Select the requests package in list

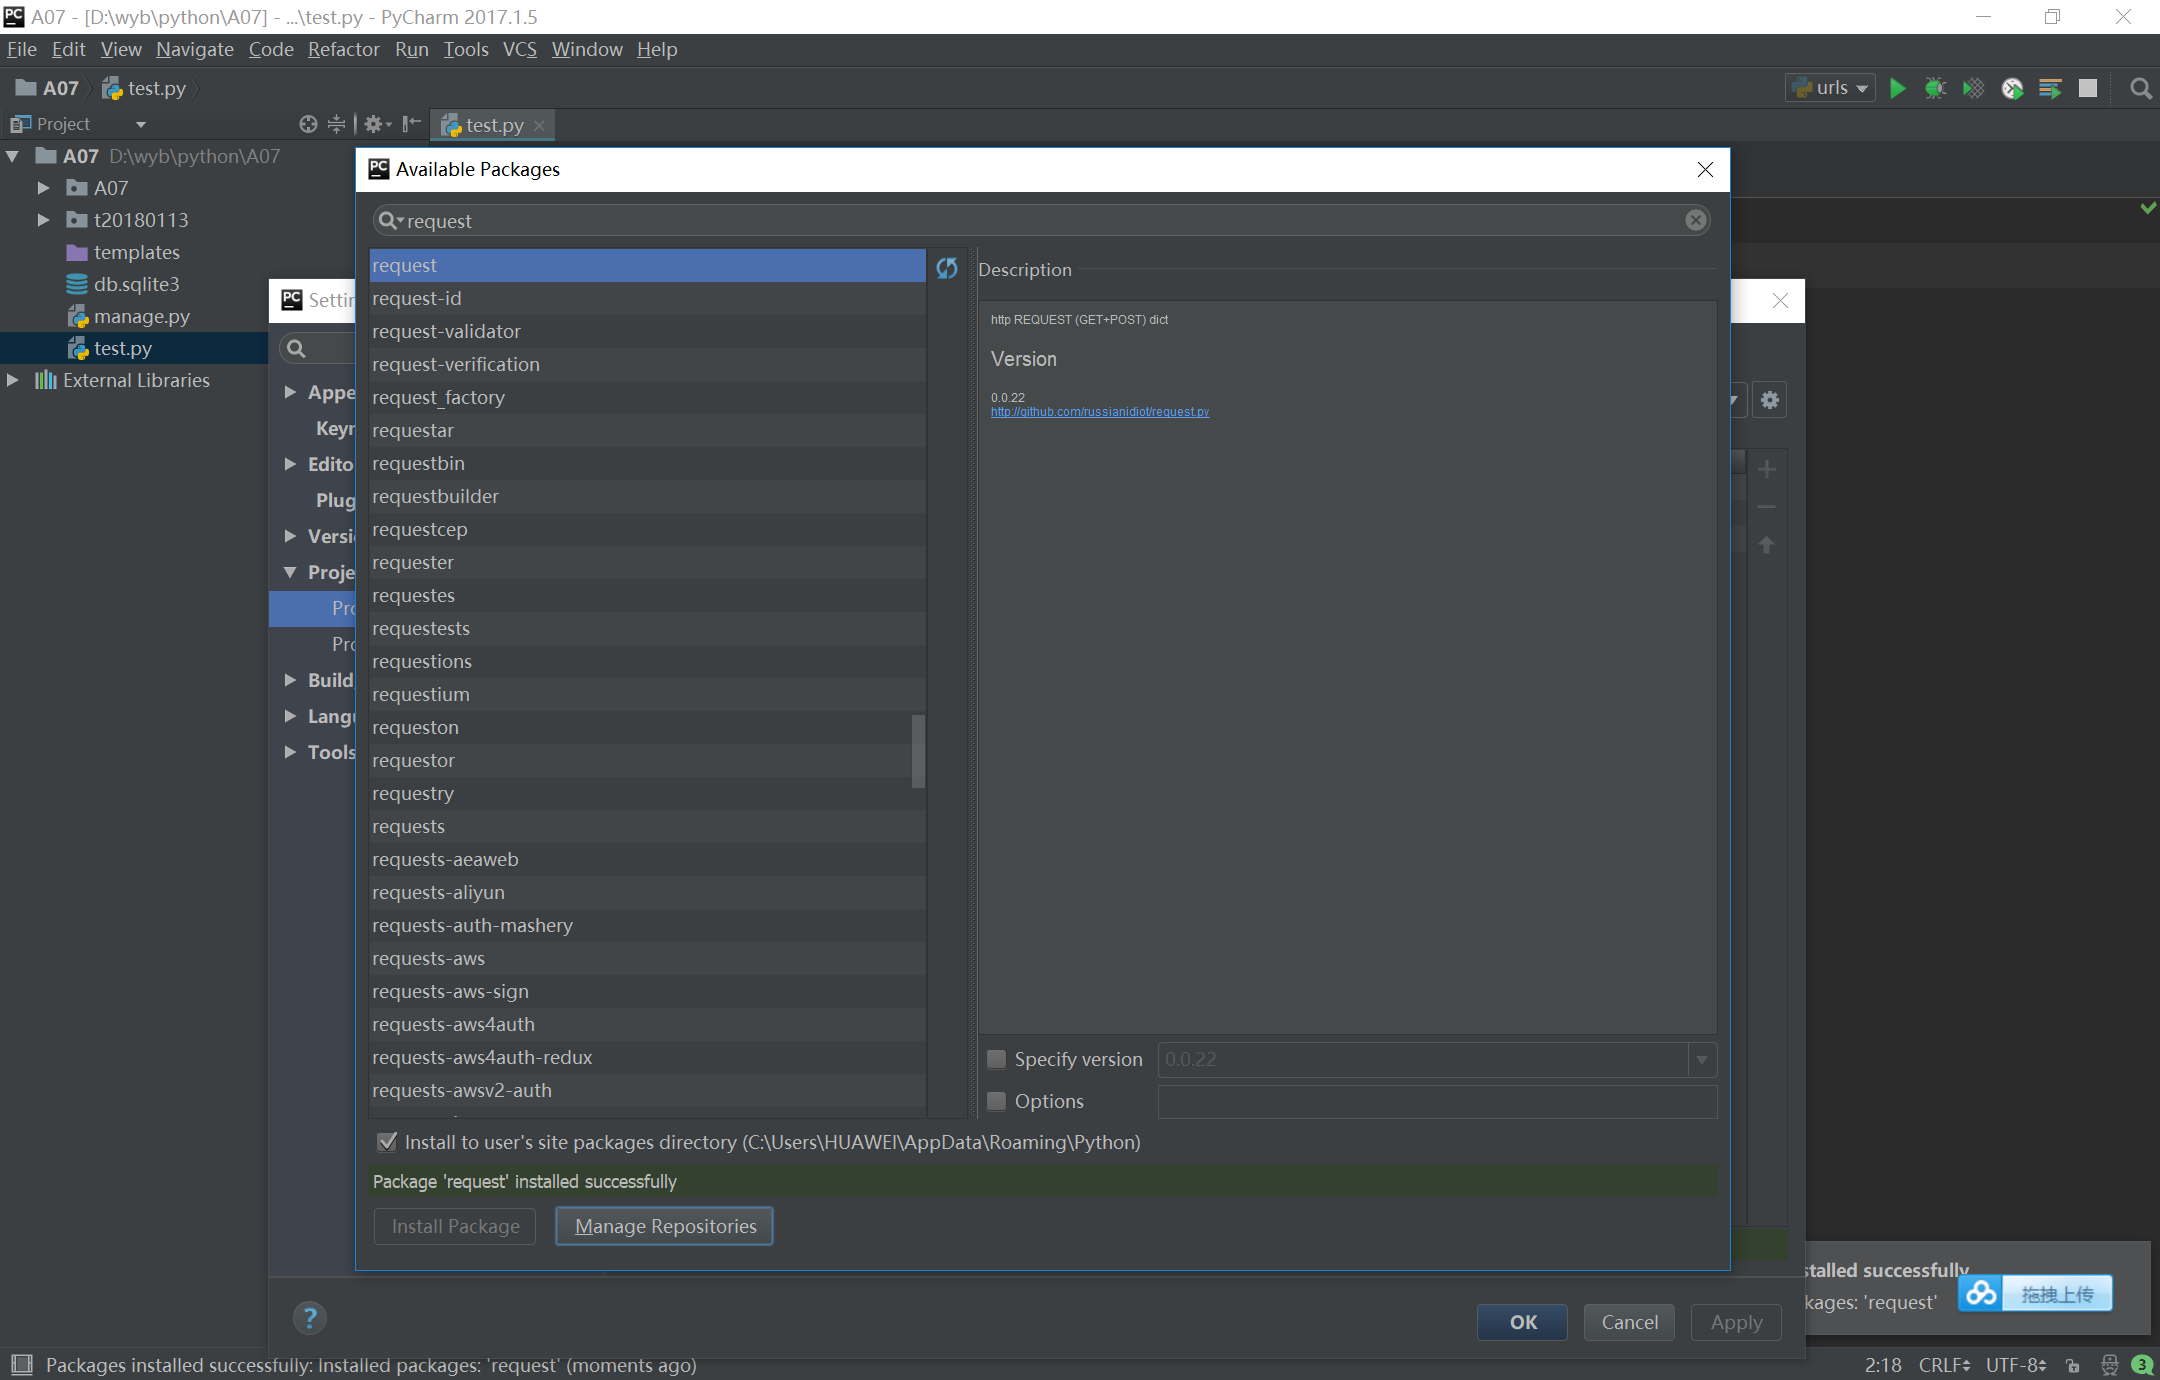click(647, 826)
